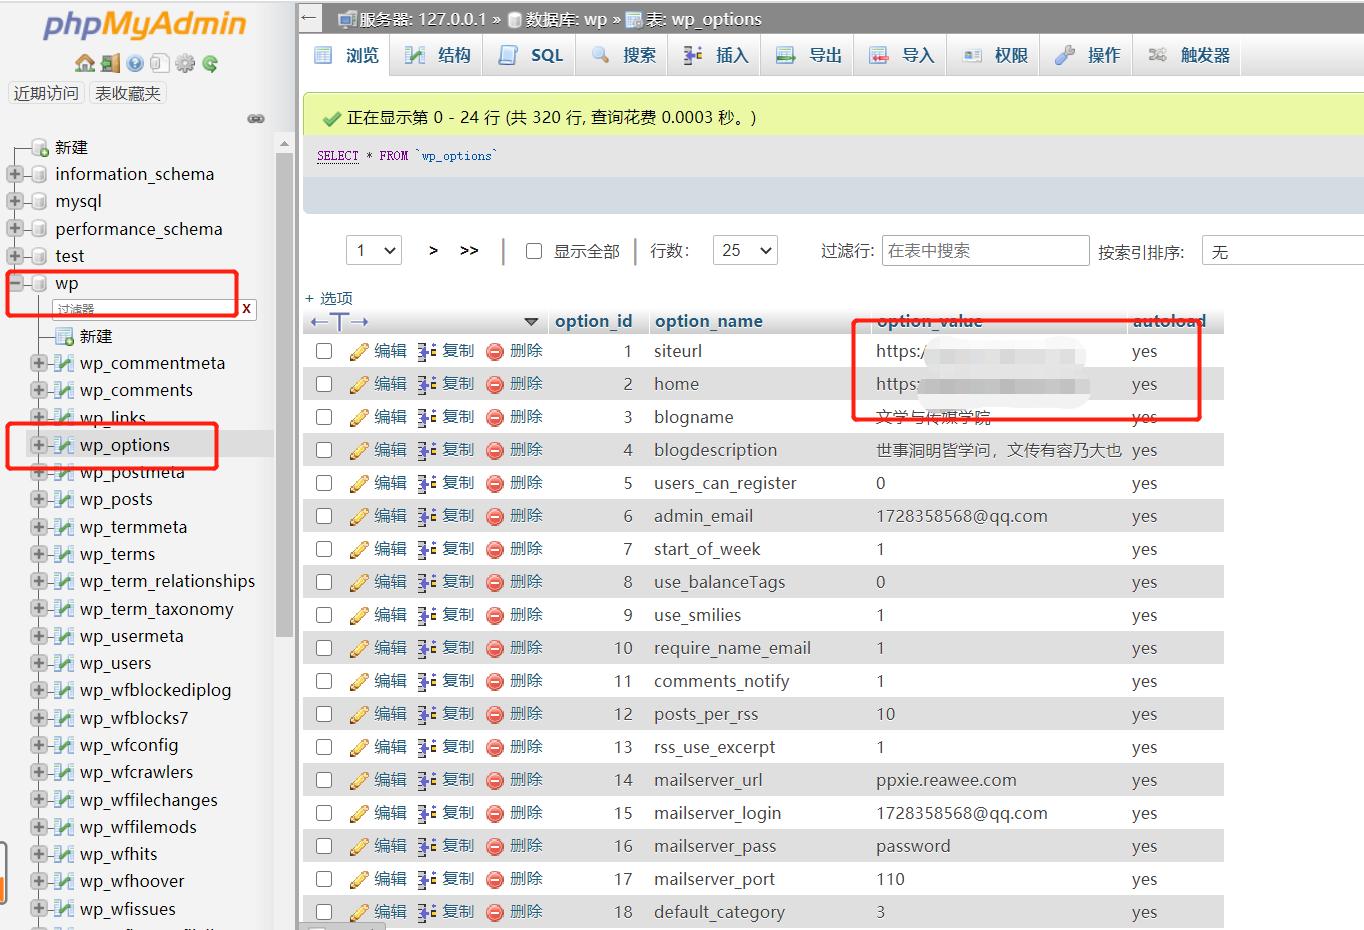Delete the mailserver_pass row
This screenshot has width=1364, height=930.
coord(514,846)
